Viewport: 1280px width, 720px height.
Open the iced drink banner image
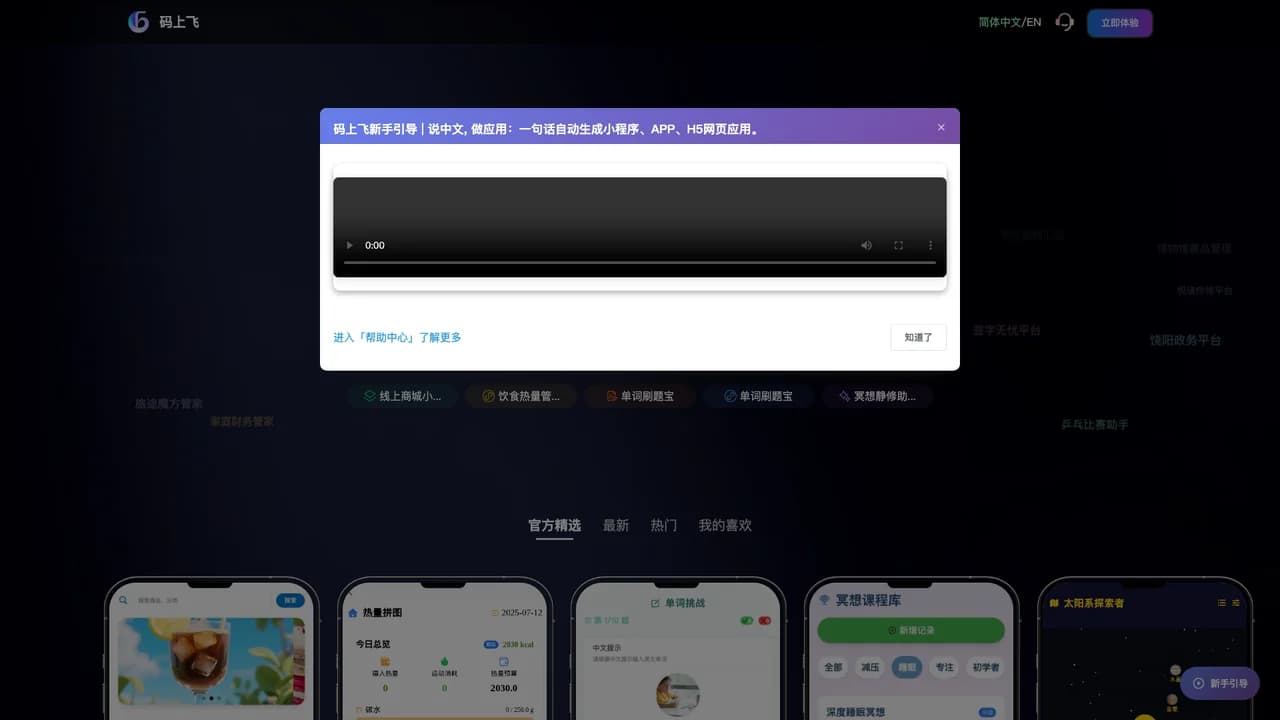pyautogui.click(x=211, y=660)
